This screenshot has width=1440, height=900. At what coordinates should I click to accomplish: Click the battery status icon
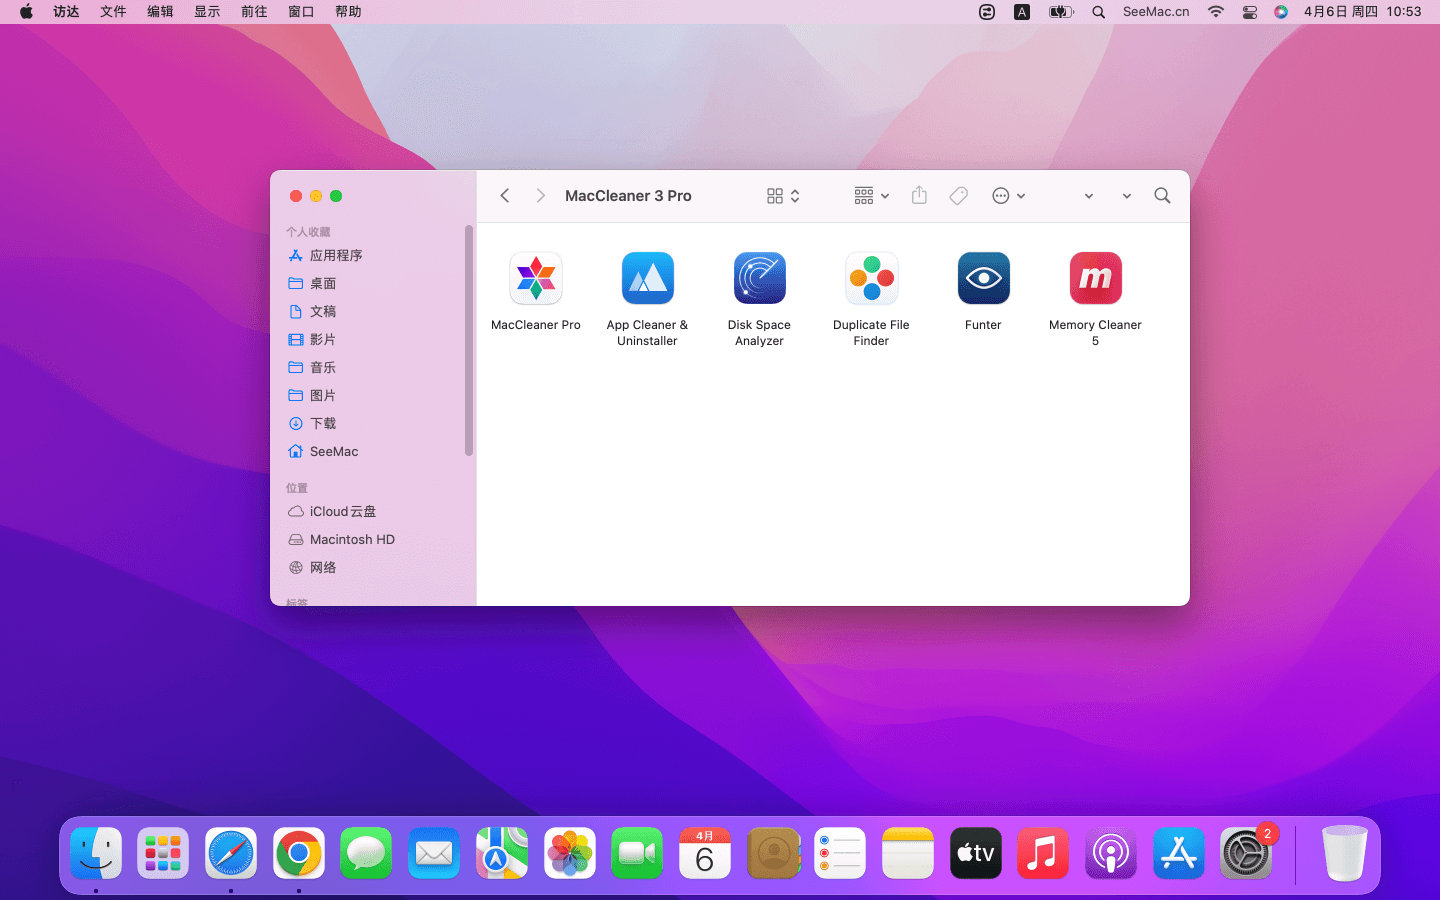point(1061,12)
